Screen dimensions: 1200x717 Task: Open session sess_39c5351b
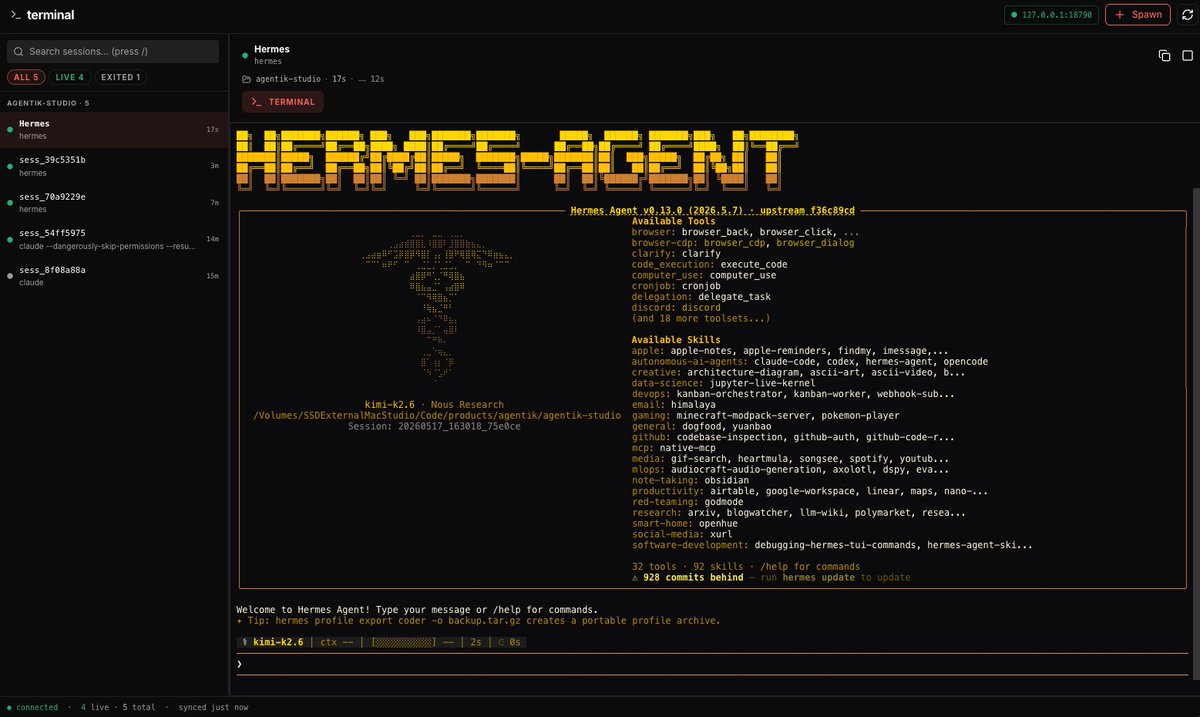(x=114, y=166)
